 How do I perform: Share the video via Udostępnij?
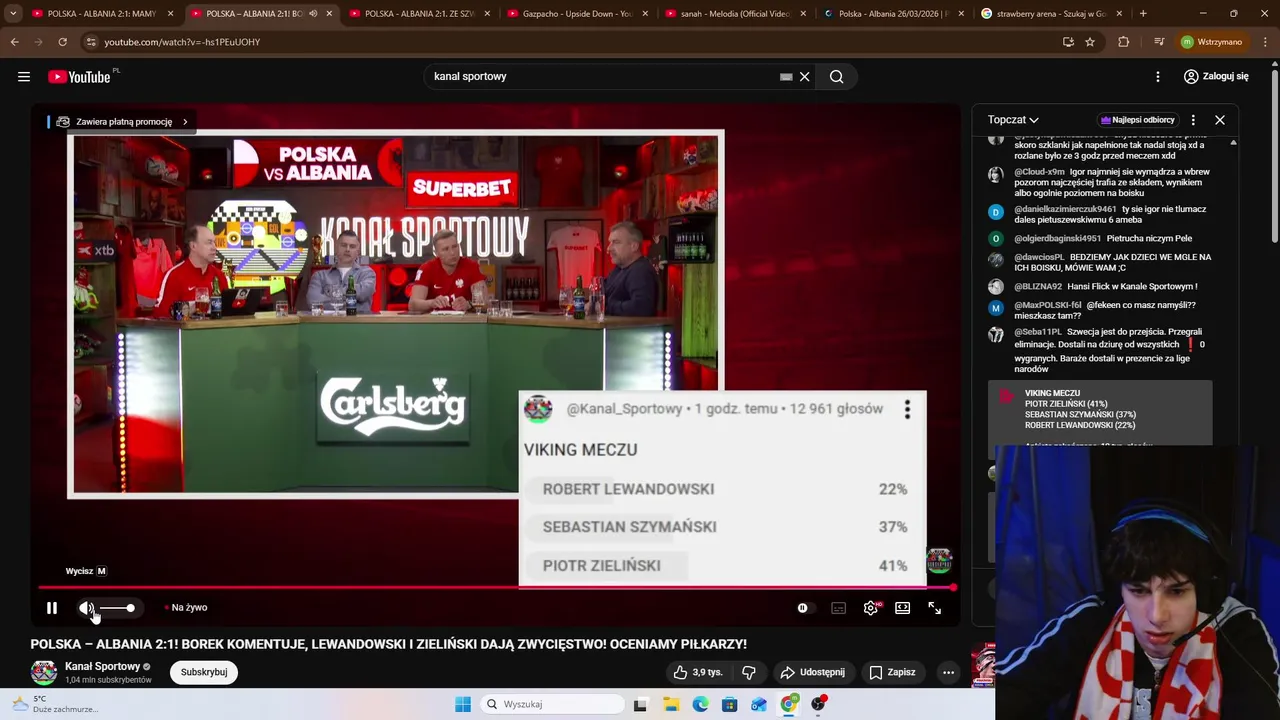pos(812,672)
